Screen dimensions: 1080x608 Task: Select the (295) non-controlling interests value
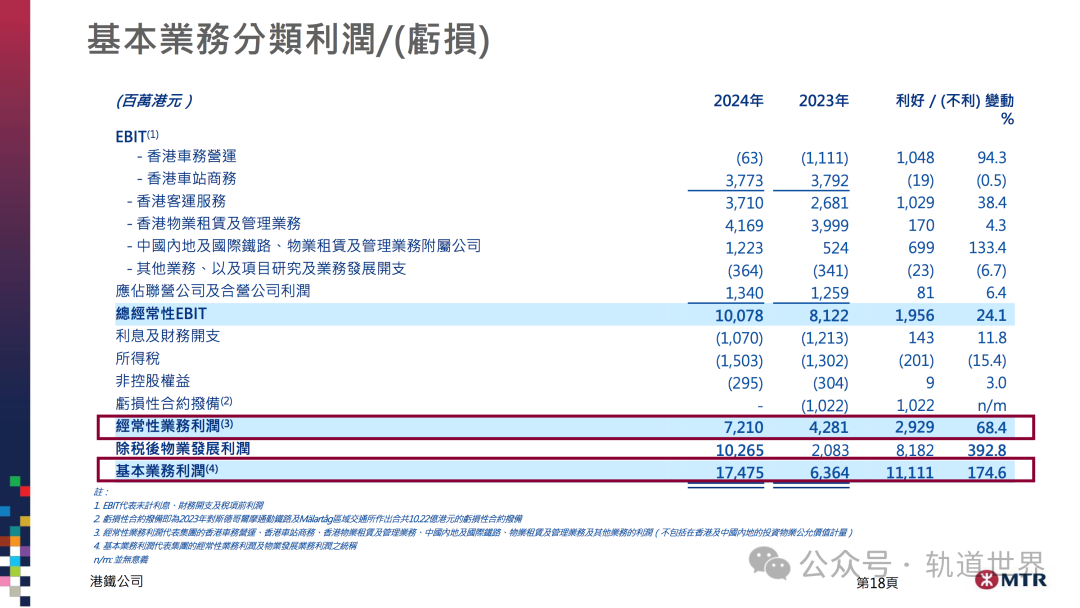745,384
